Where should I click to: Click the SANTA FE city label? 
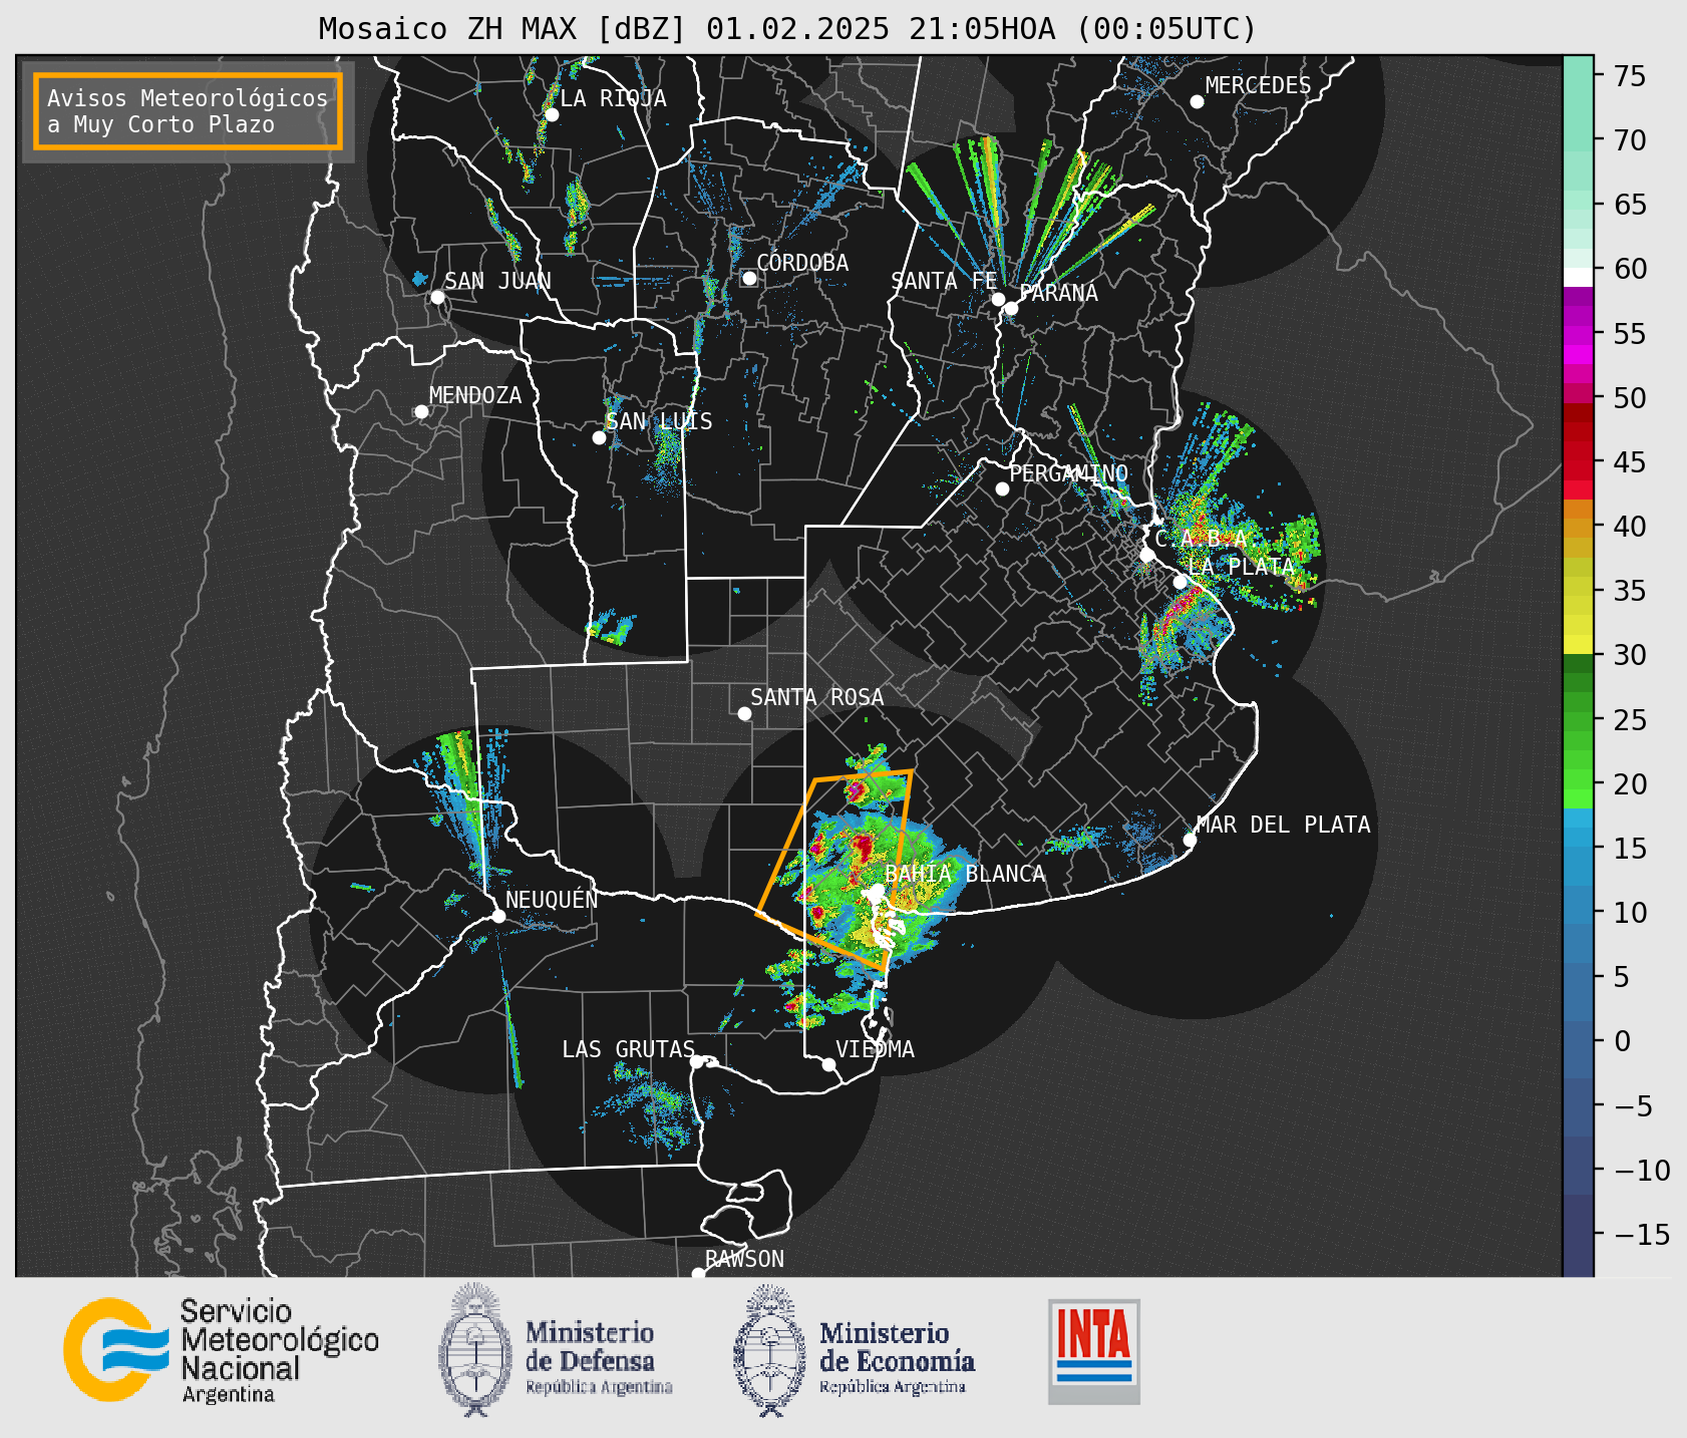pos(943,282)
